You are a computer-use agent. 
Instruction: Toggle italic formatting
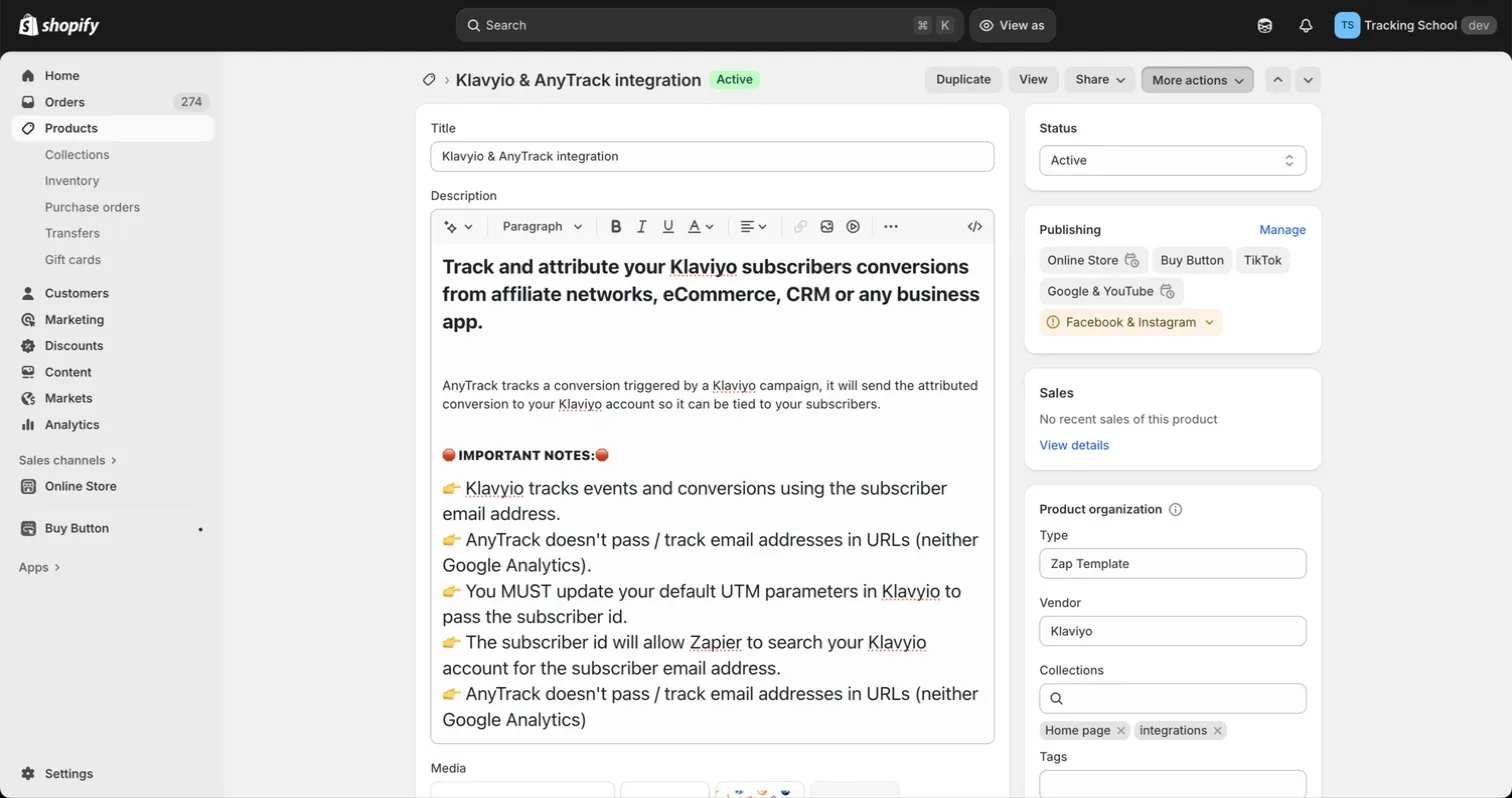pyautogui.click(x=642, y=227)
